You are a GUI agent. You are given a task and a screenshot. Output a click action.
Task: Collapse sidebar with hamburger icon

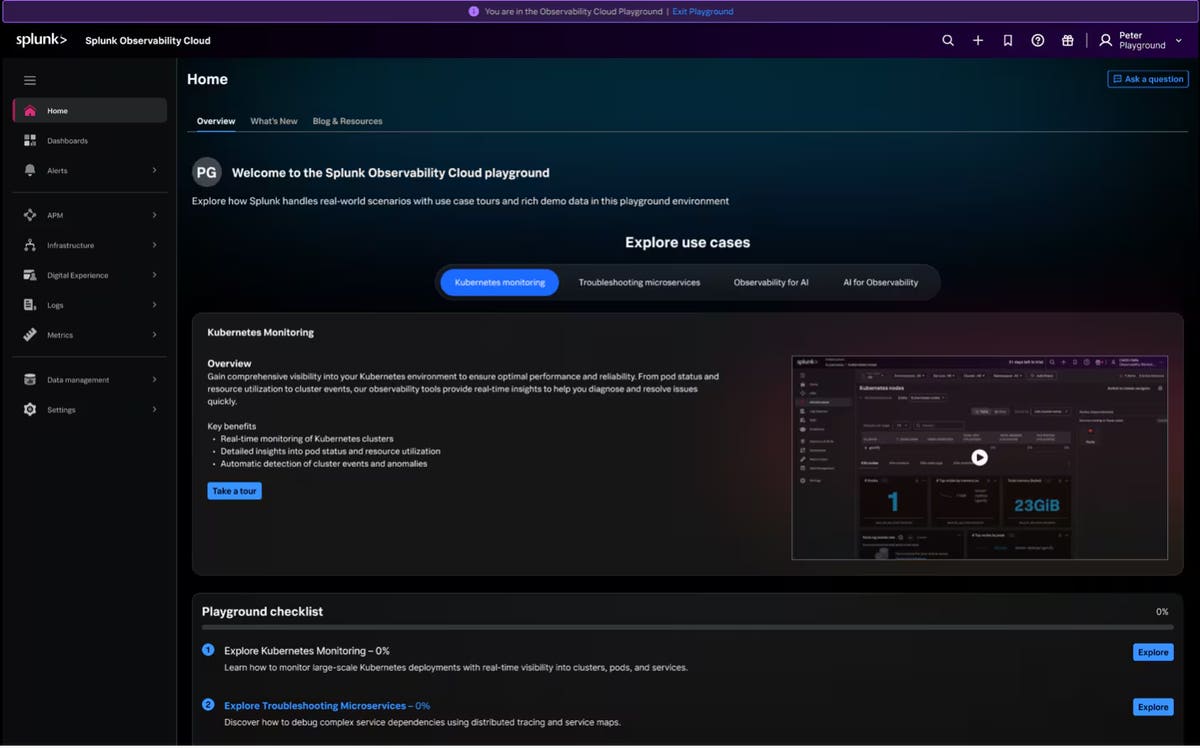click(x=30, y=80)
